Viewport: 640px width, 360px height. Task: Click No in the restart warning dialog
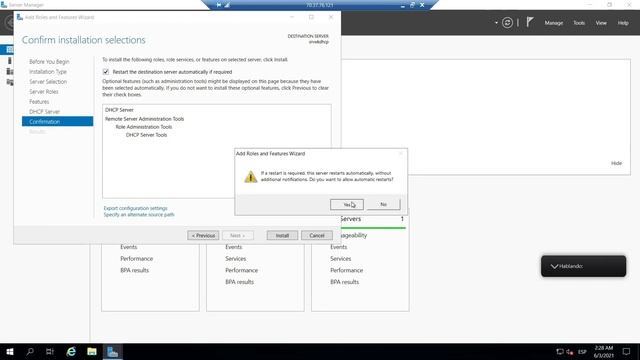click(383, 204)
